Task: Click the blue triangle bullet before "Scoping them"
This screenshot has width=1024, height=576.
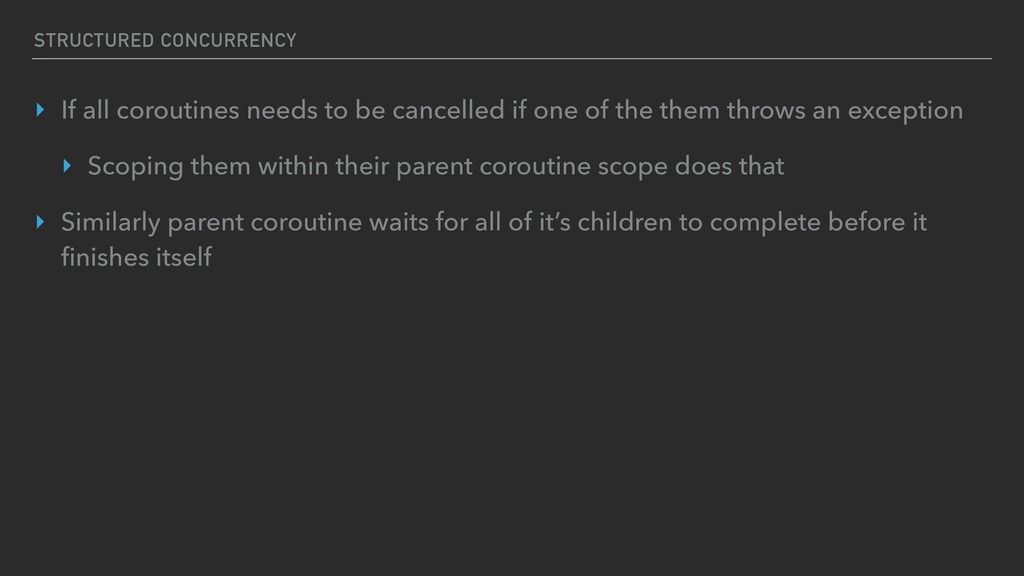Action: coord(67,166)
